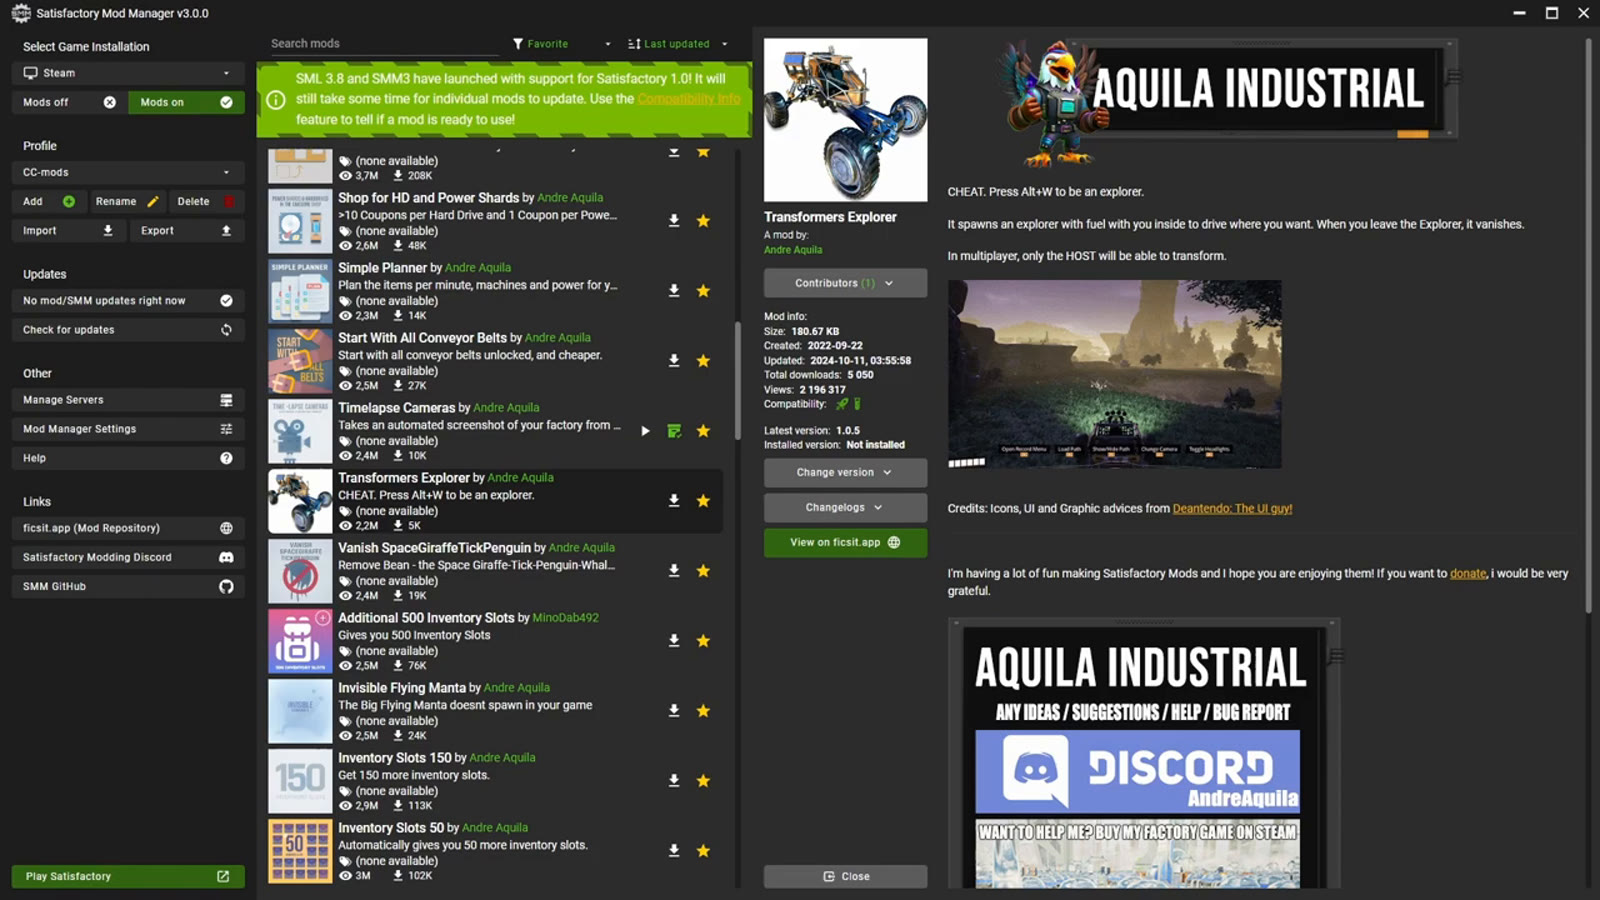Click MinoDab492 author link
Screen dimensions: 1600x900
[x=565, y=618]
